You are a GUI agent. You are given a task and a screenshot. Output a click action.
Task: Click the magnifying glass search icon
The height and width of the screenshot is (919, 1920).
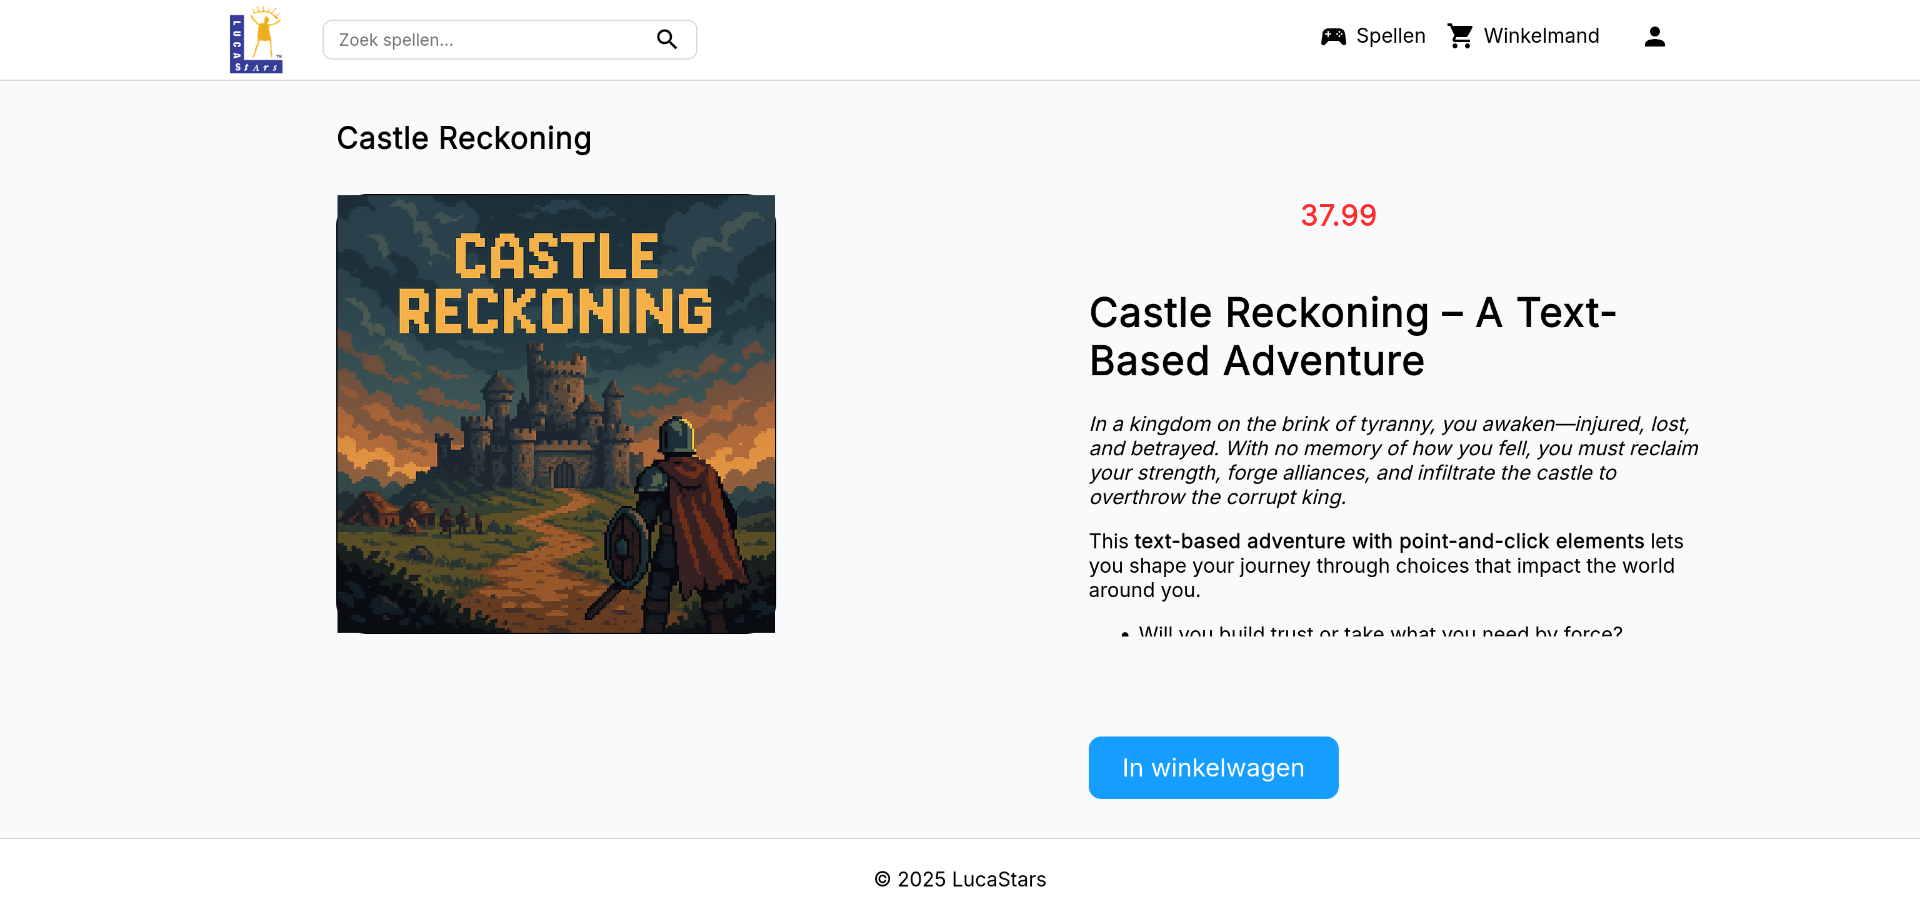coord(667,40)
